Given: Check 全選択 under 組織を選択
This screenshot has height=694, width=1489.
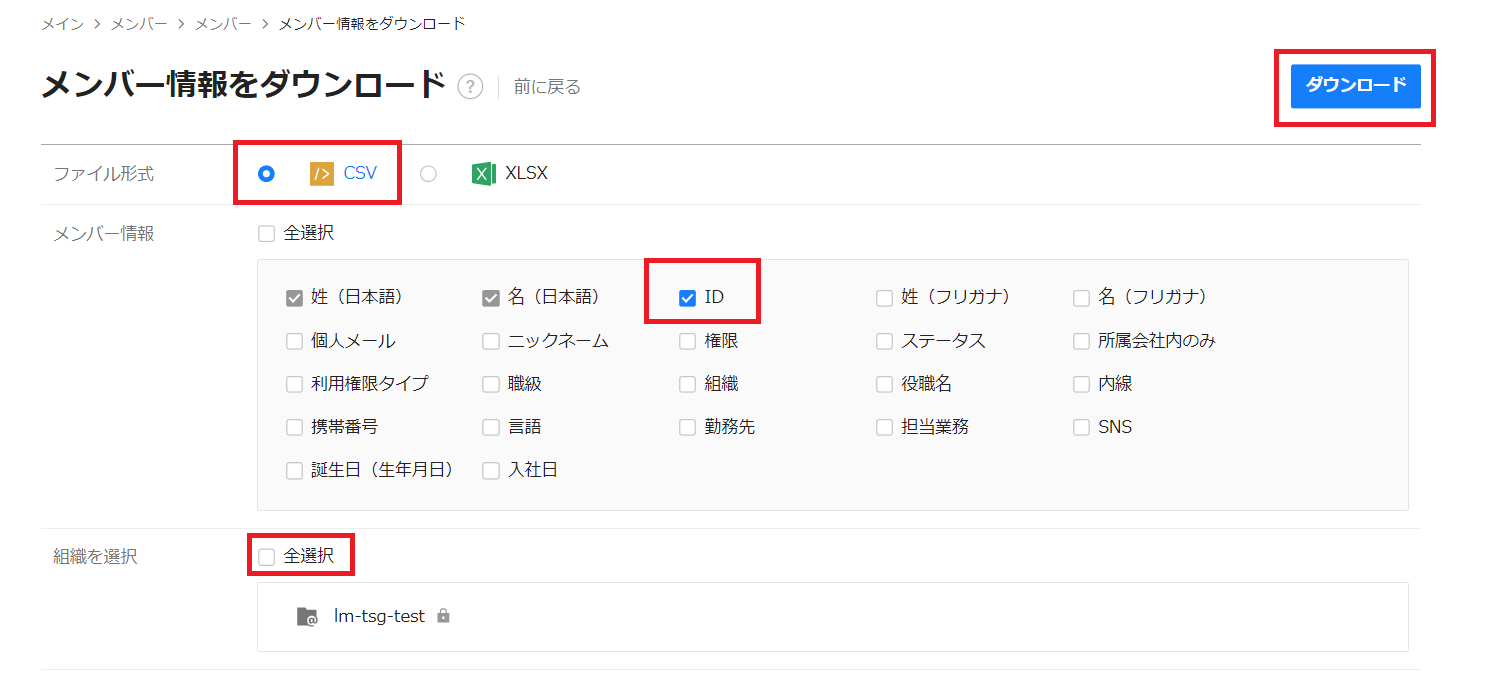Looking at the screenshot, I should (x=266, y=557).
